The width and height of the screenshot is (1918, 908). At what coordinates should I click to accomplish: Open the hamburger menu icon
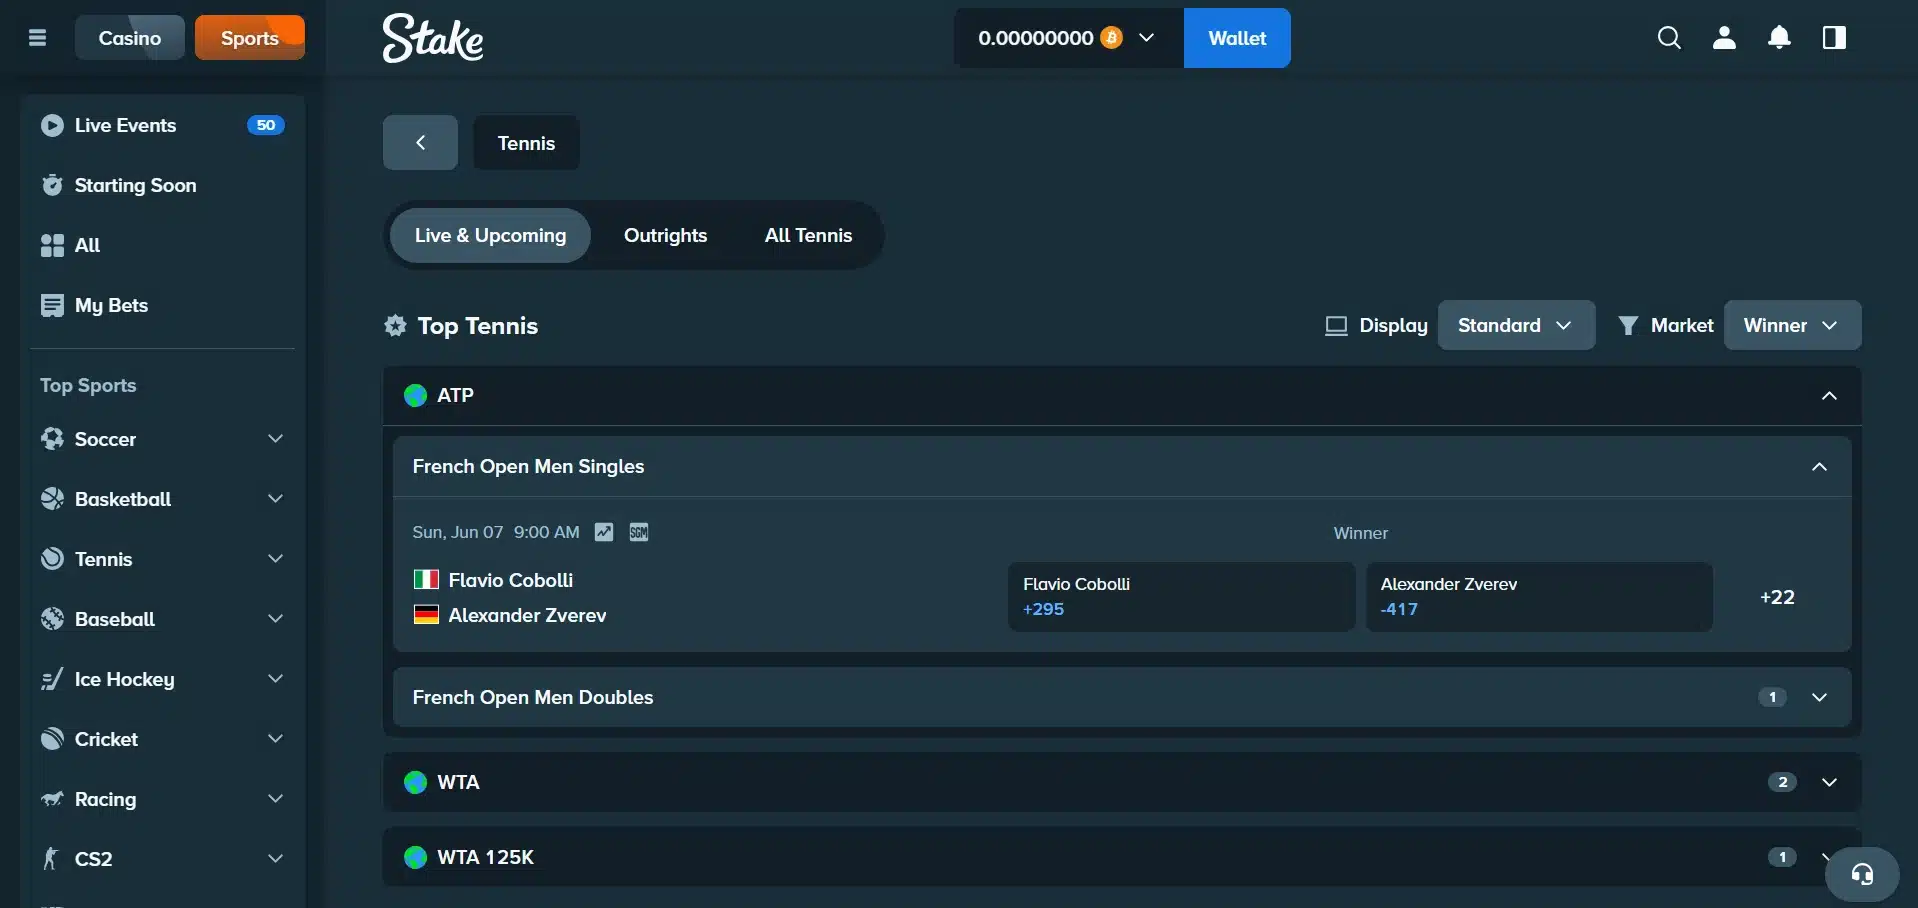[38, 38]
